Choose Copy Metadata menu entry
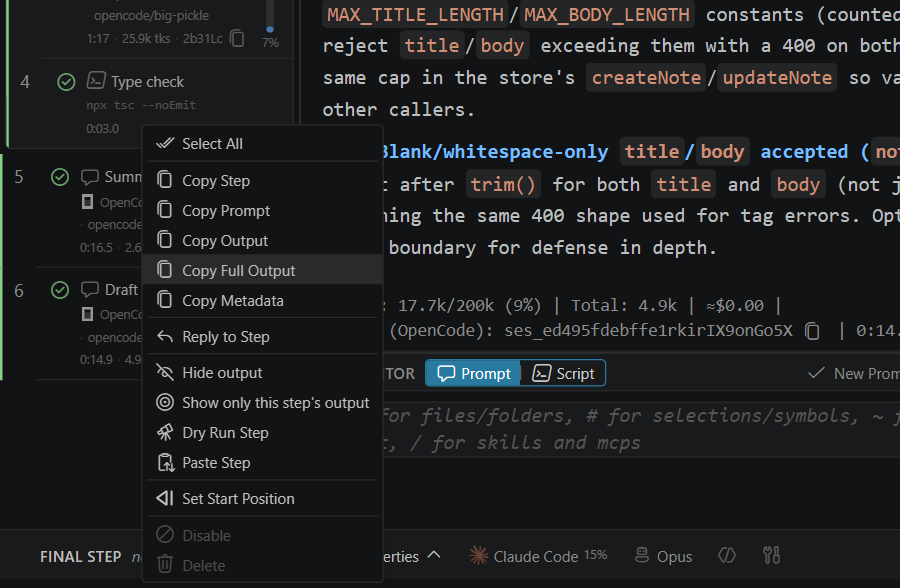 [263, 300]
